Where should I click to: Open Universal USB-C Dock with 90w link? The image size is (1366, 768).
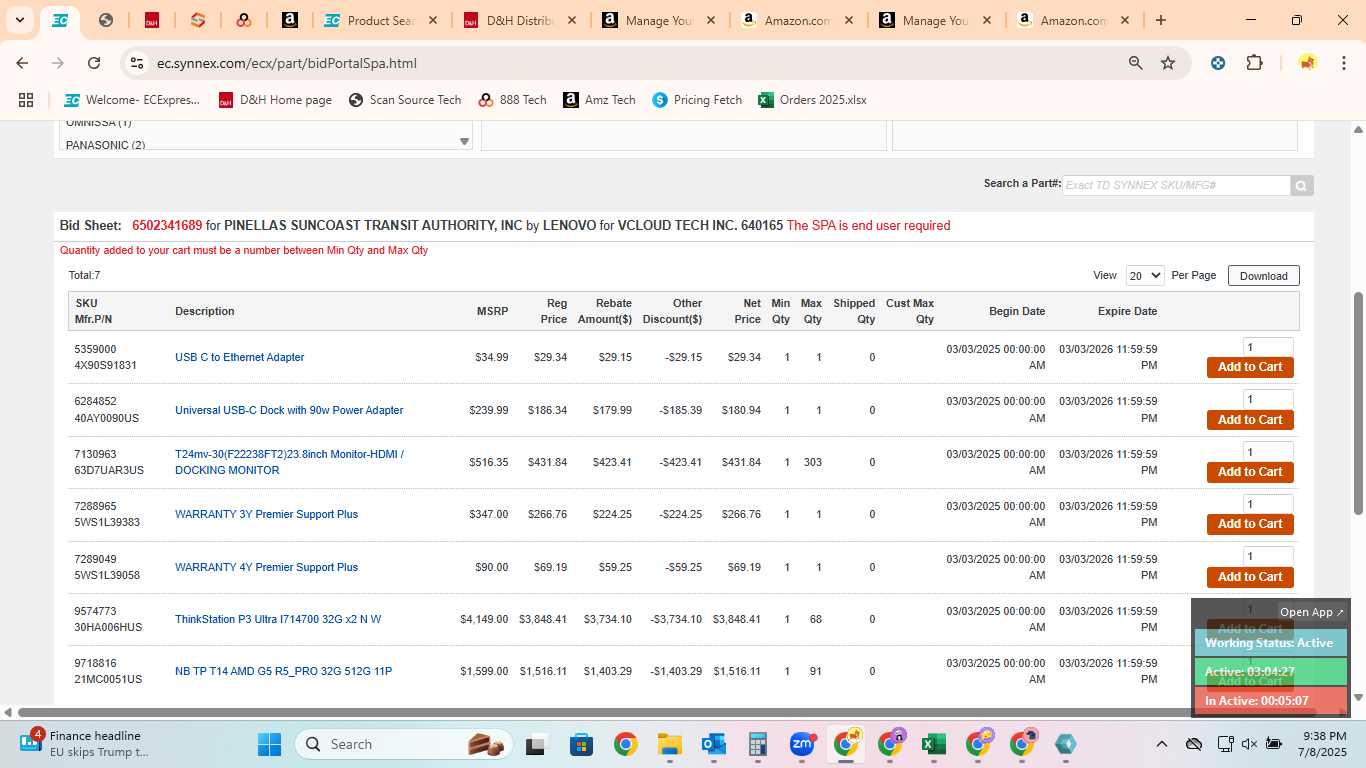tap(289, 410)
